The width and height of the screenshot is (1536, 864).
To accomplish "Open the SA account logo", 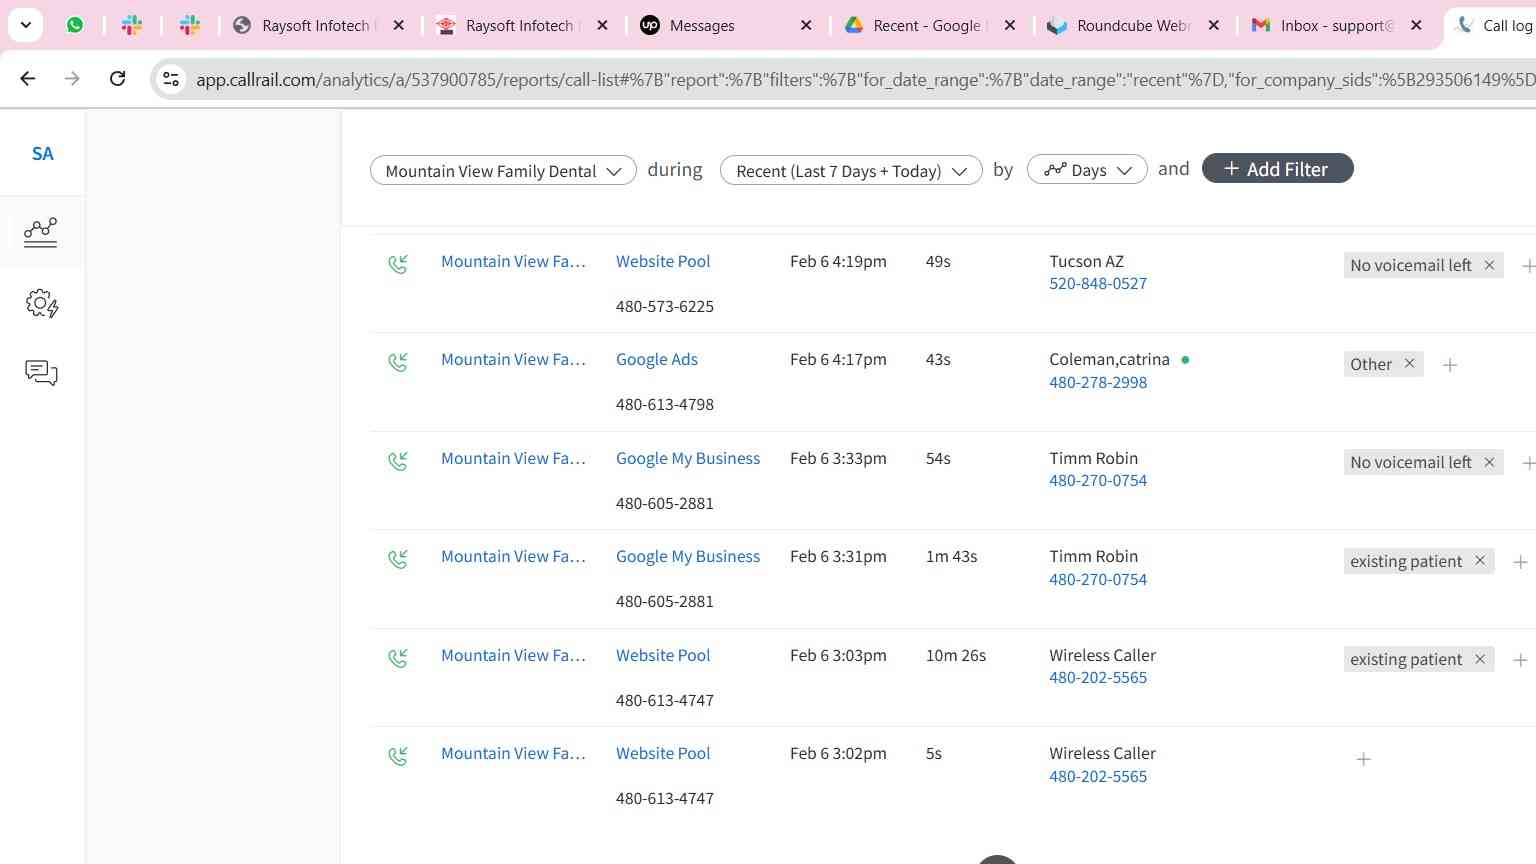I will click(x=42, y=154).
